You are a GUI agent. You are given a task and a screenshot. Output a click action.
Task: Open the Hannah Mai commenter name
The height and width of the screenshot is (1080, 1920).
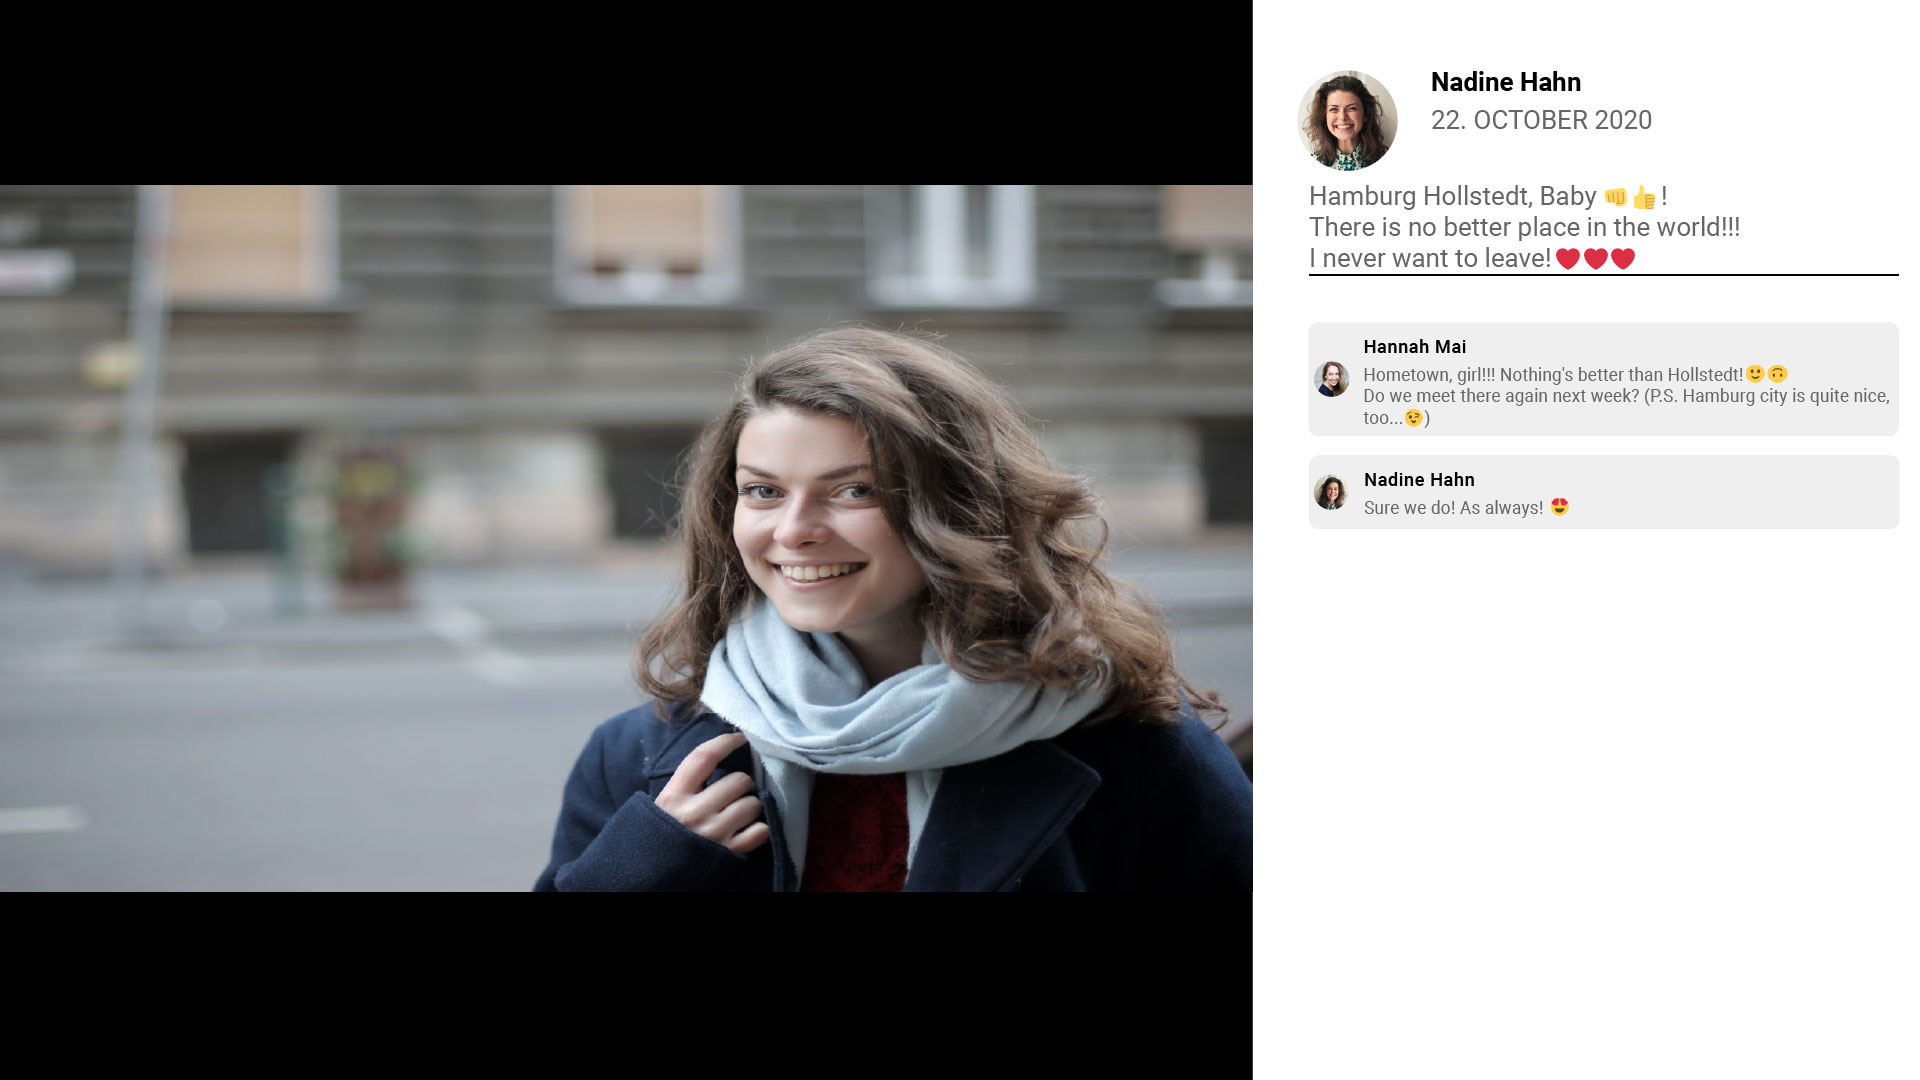[x=1415, y=347]
